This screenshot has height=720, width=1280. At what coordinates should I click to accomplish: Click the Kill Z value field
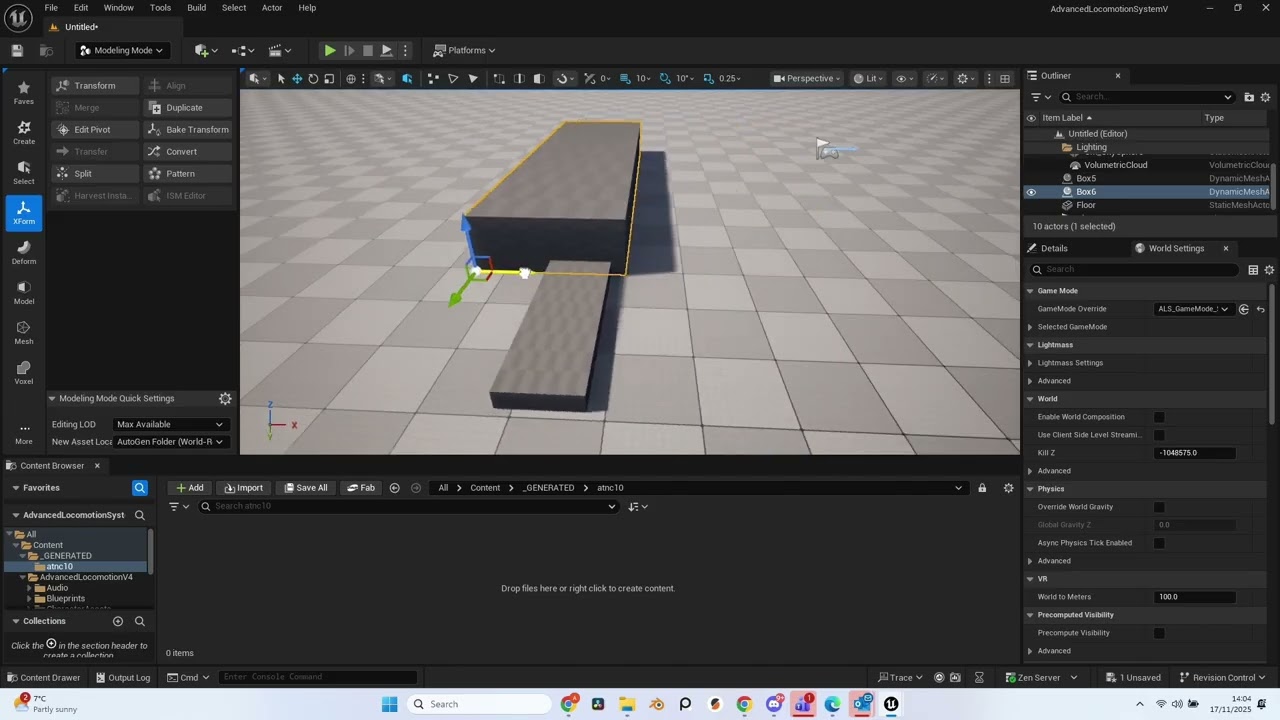1194,453
